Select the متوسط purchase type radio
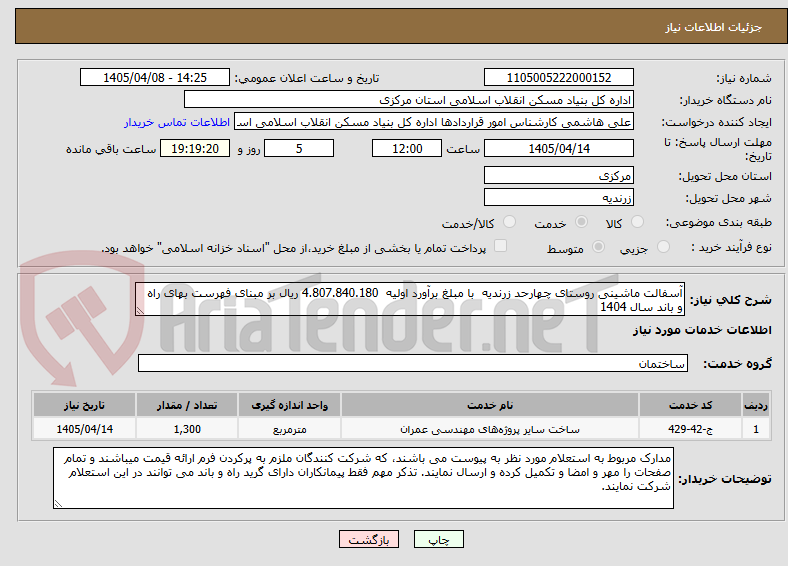788x566 pixels. 598,246
